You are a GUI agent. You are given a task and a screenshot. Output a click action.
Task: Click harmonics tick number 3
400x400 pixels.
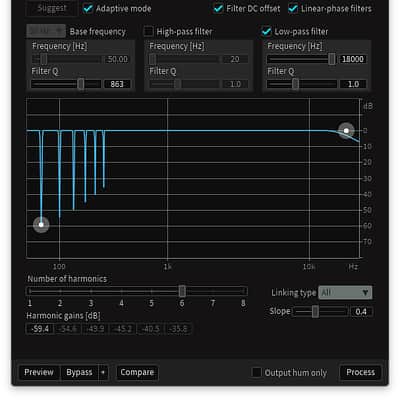click(x=91, y=303)
